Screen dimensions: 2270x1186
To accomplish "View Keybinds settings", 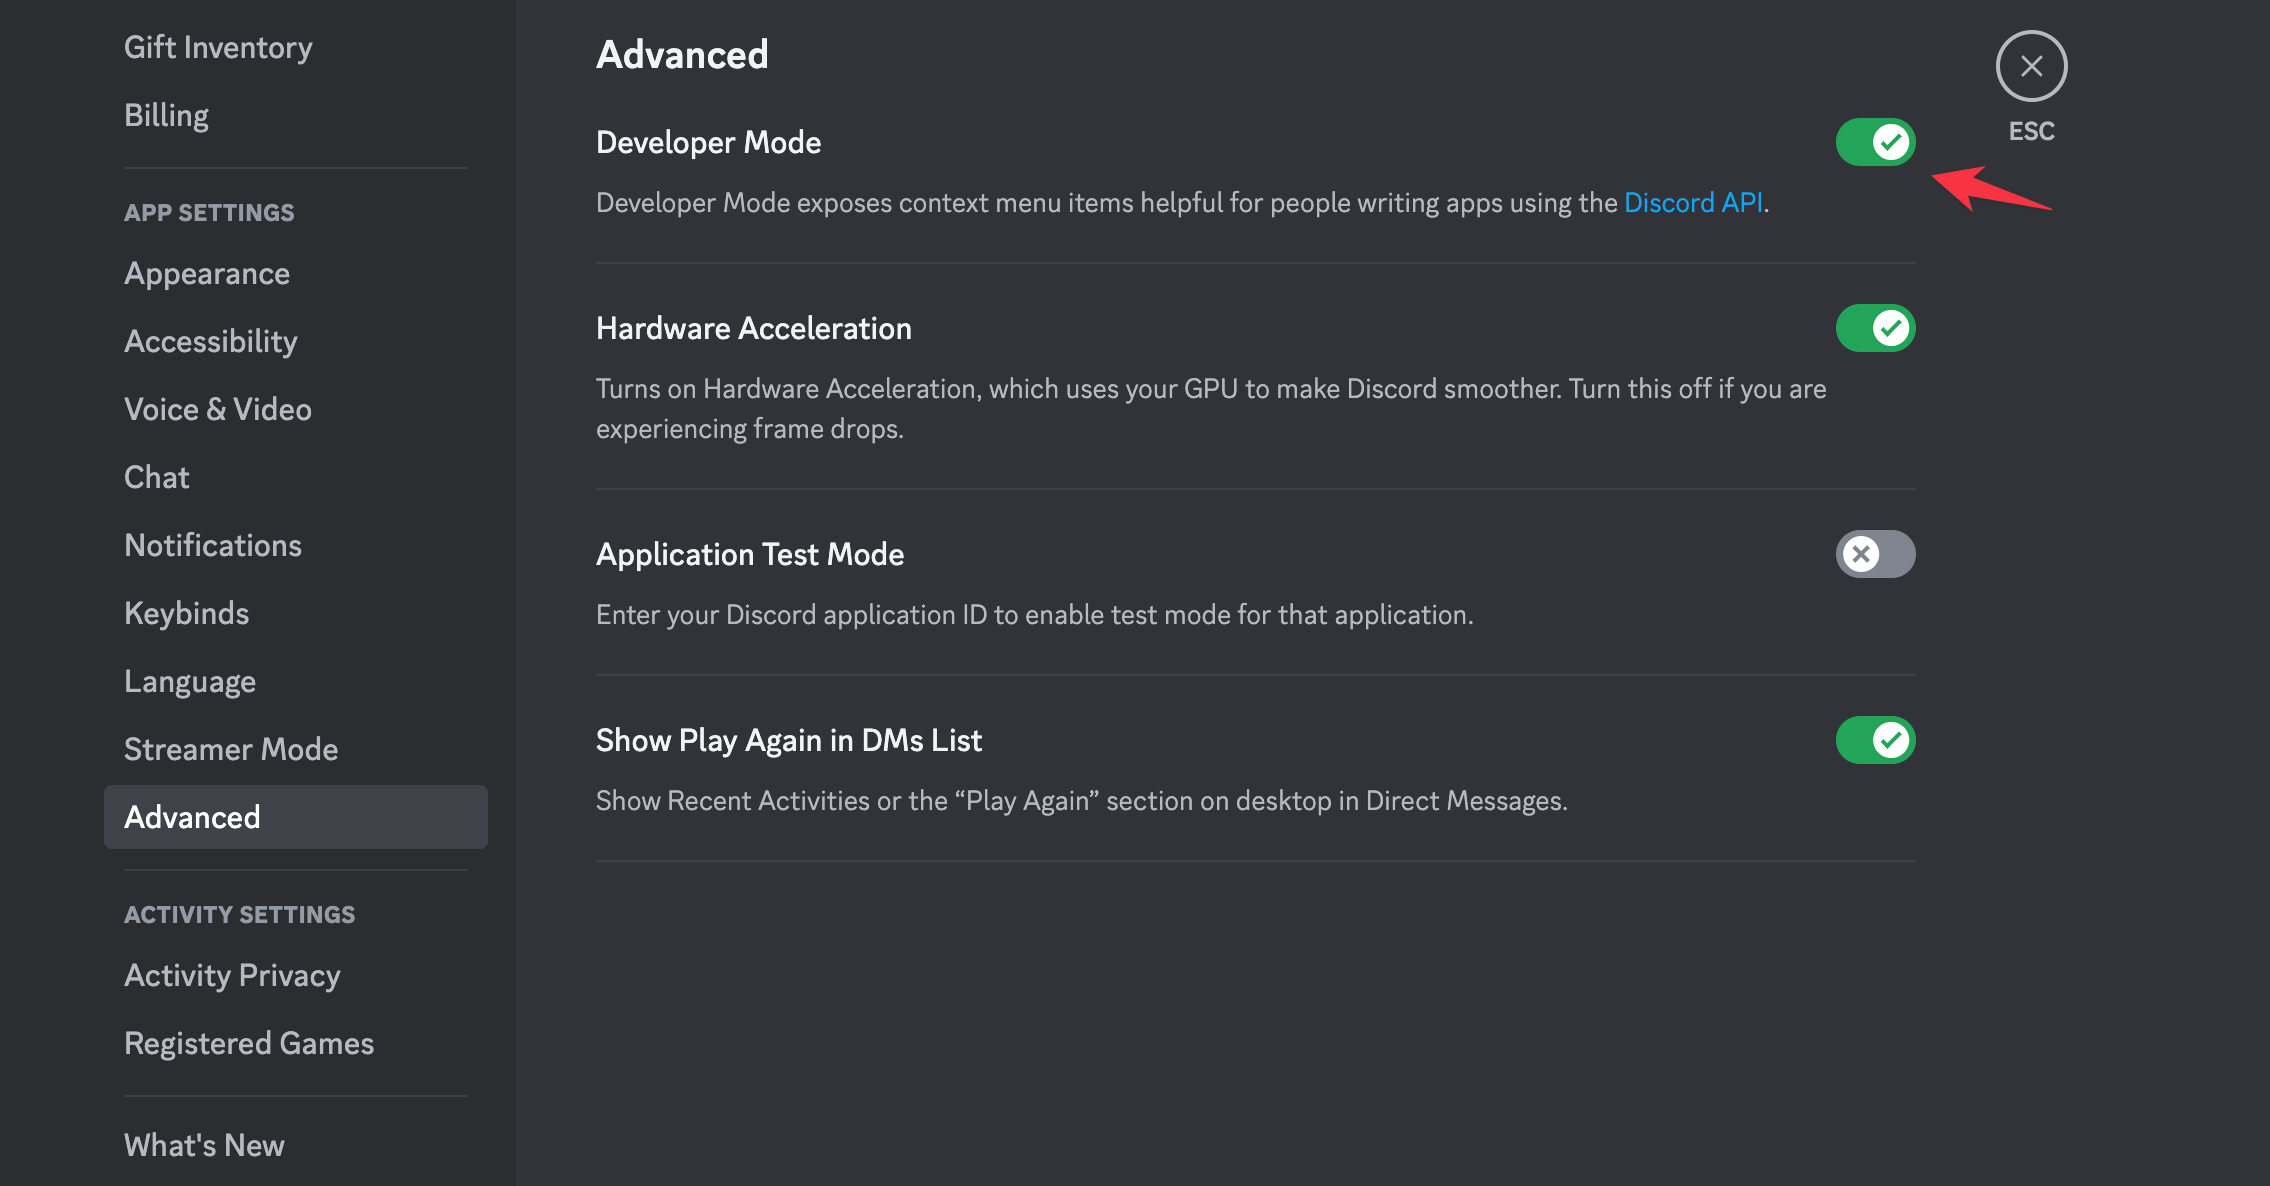I will coord(186,613).
